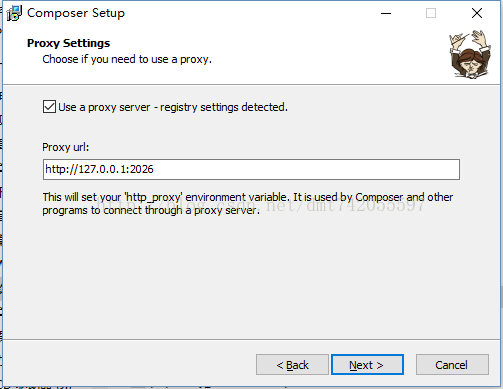Focus the Proxy url text field
This screenshot has height=389, width=503.
251,169
